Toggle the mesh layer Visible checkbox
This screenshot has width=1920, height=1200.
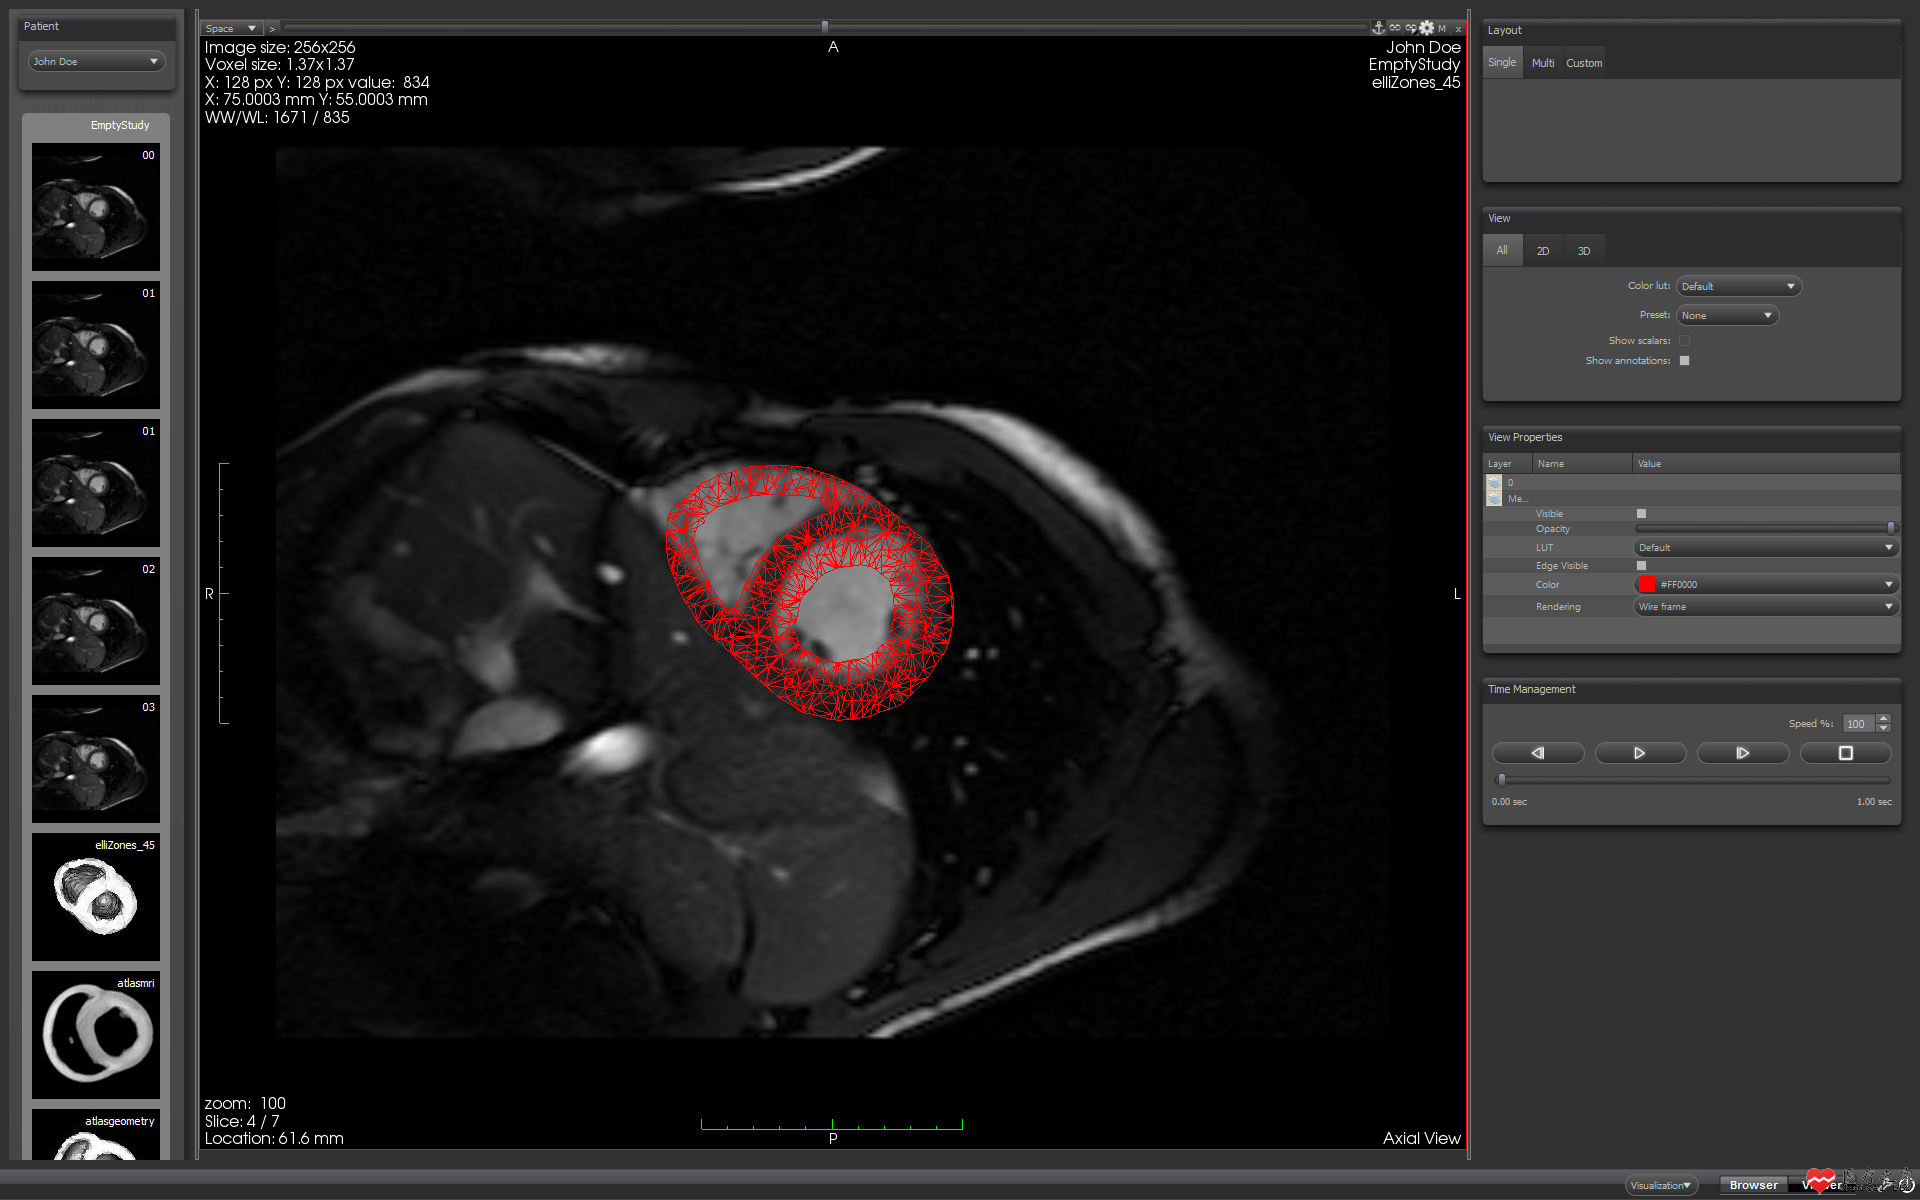[1641, 514]
